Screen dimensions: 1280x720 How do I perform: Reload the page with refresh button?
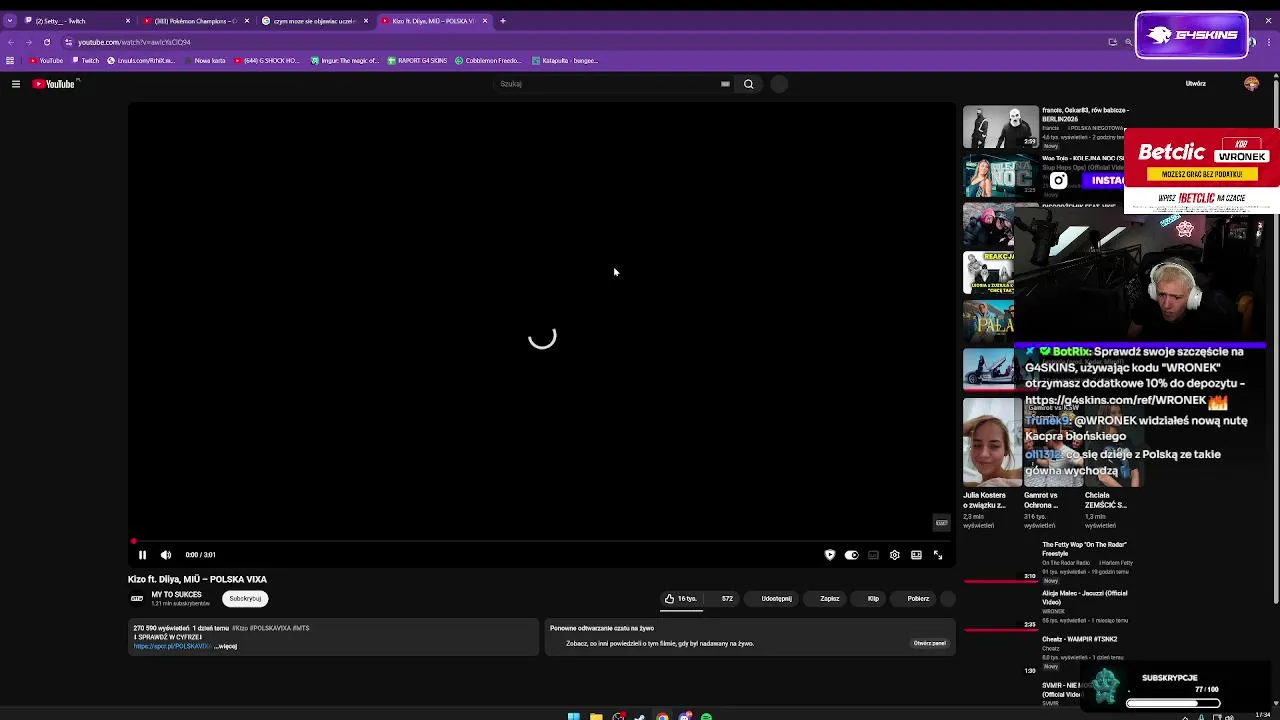pyautogui.click(x=46, y=42)
